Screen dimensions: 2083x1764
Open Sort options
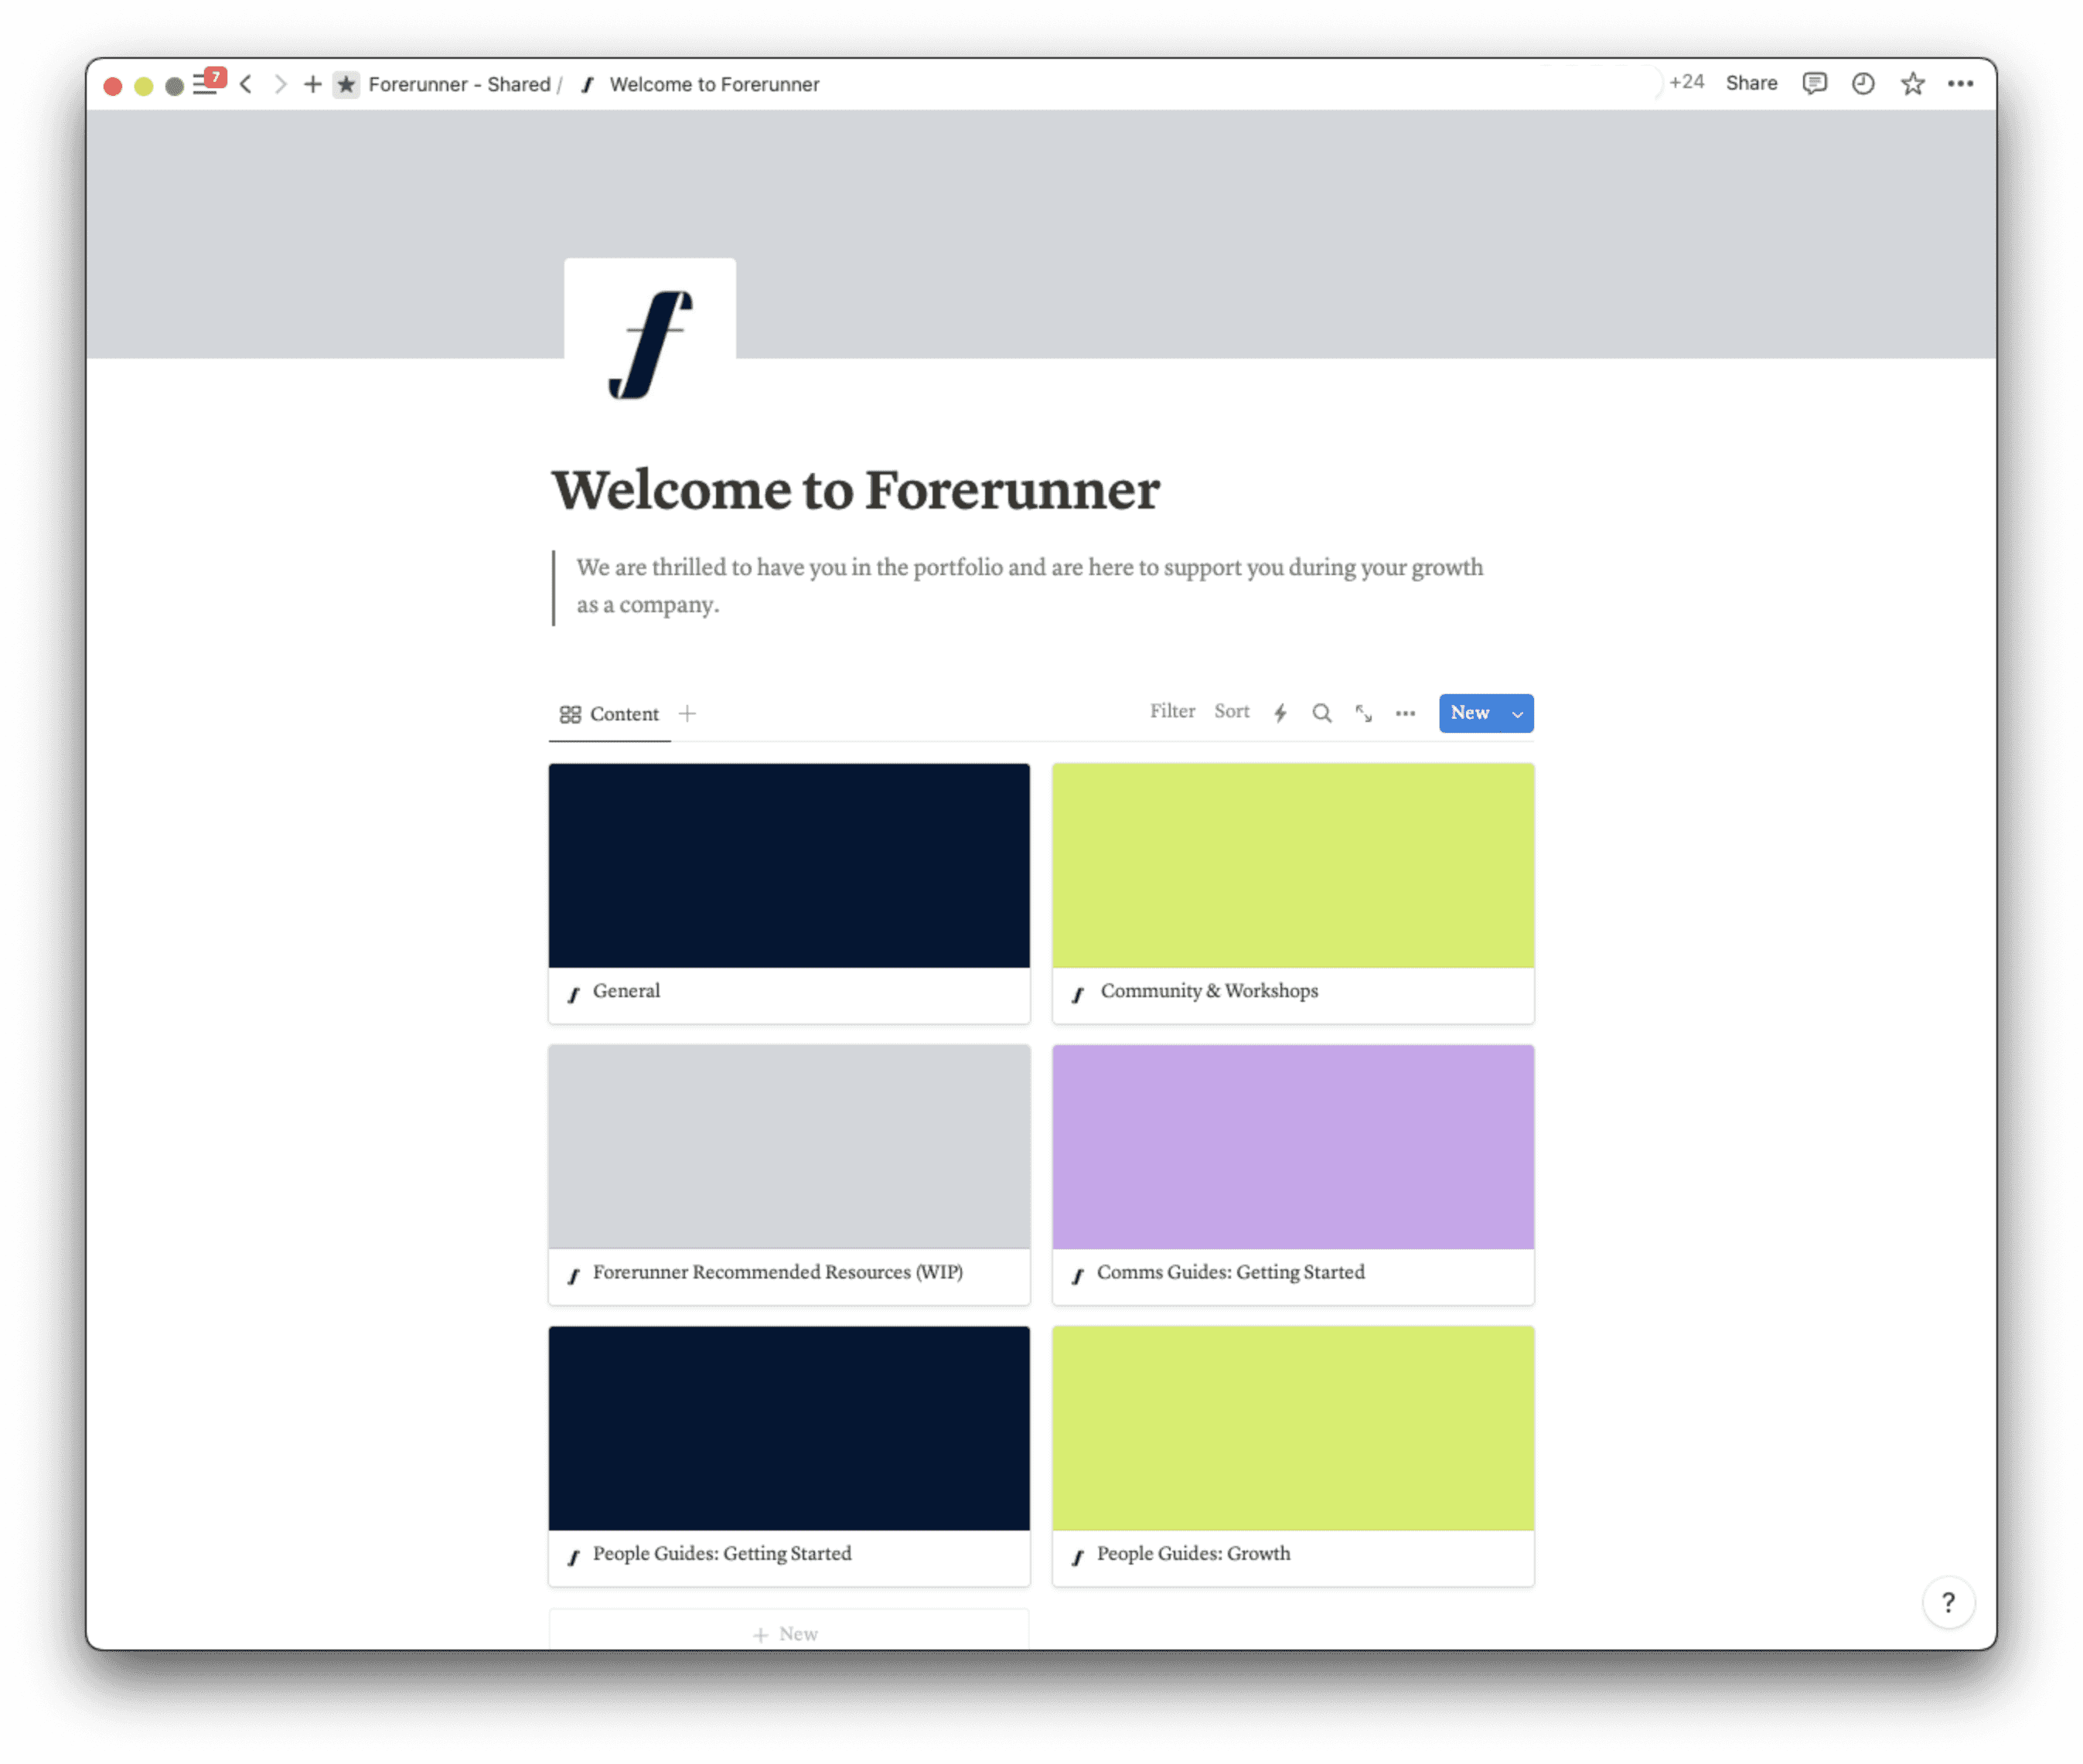coord(1231,711)
